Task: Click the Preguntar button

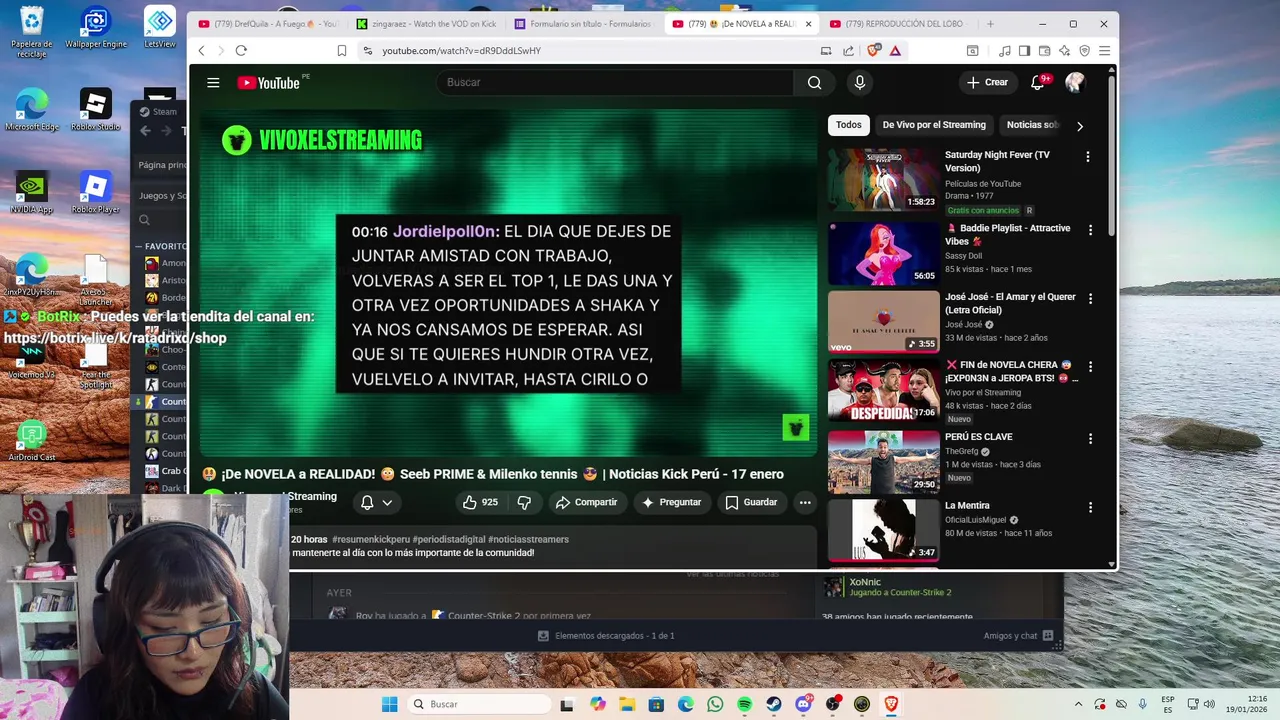Action: pyautogui.click(x=672, y=502)
